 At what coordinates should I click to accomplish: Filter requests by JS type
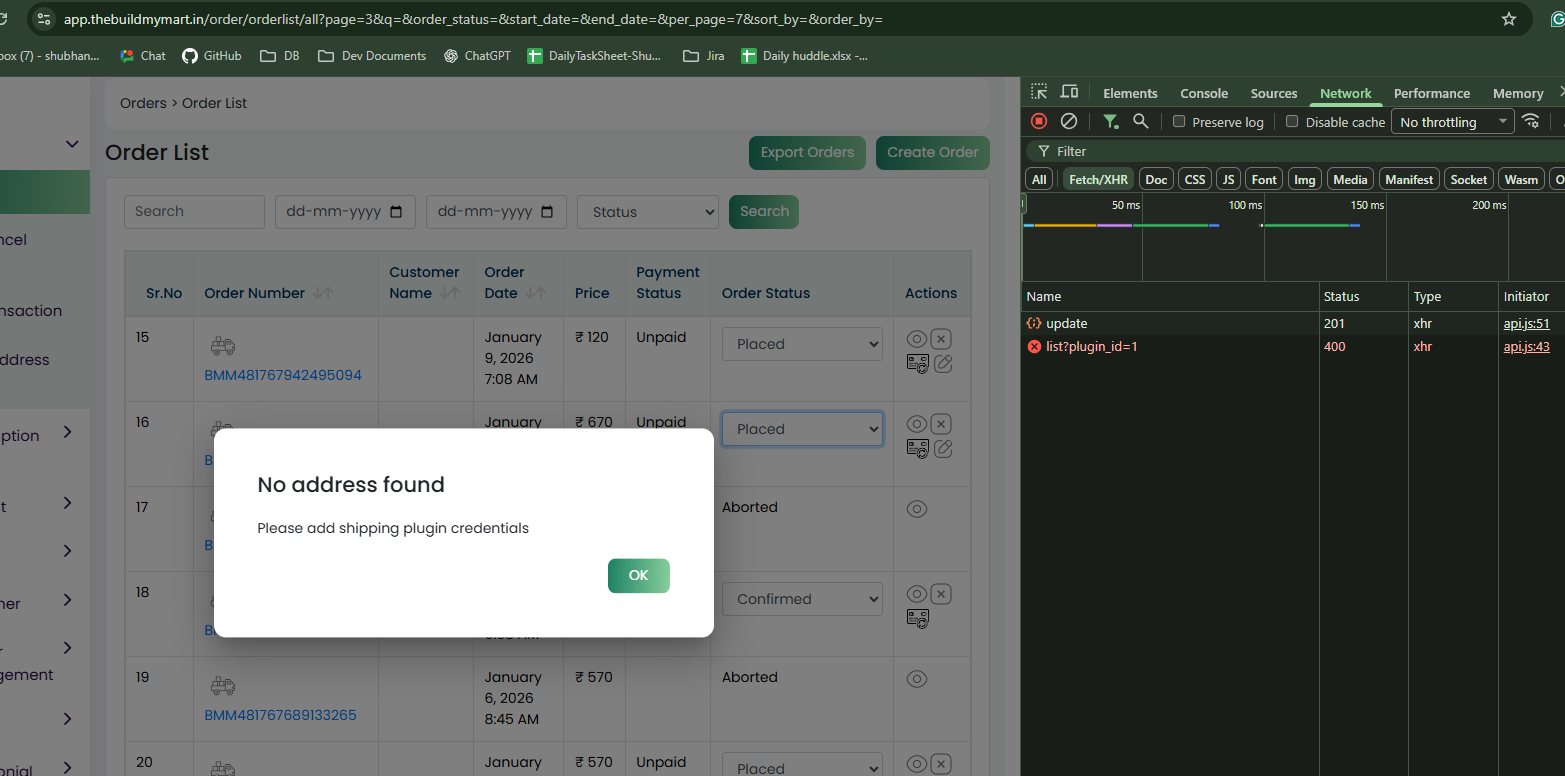pos(1229,179)
